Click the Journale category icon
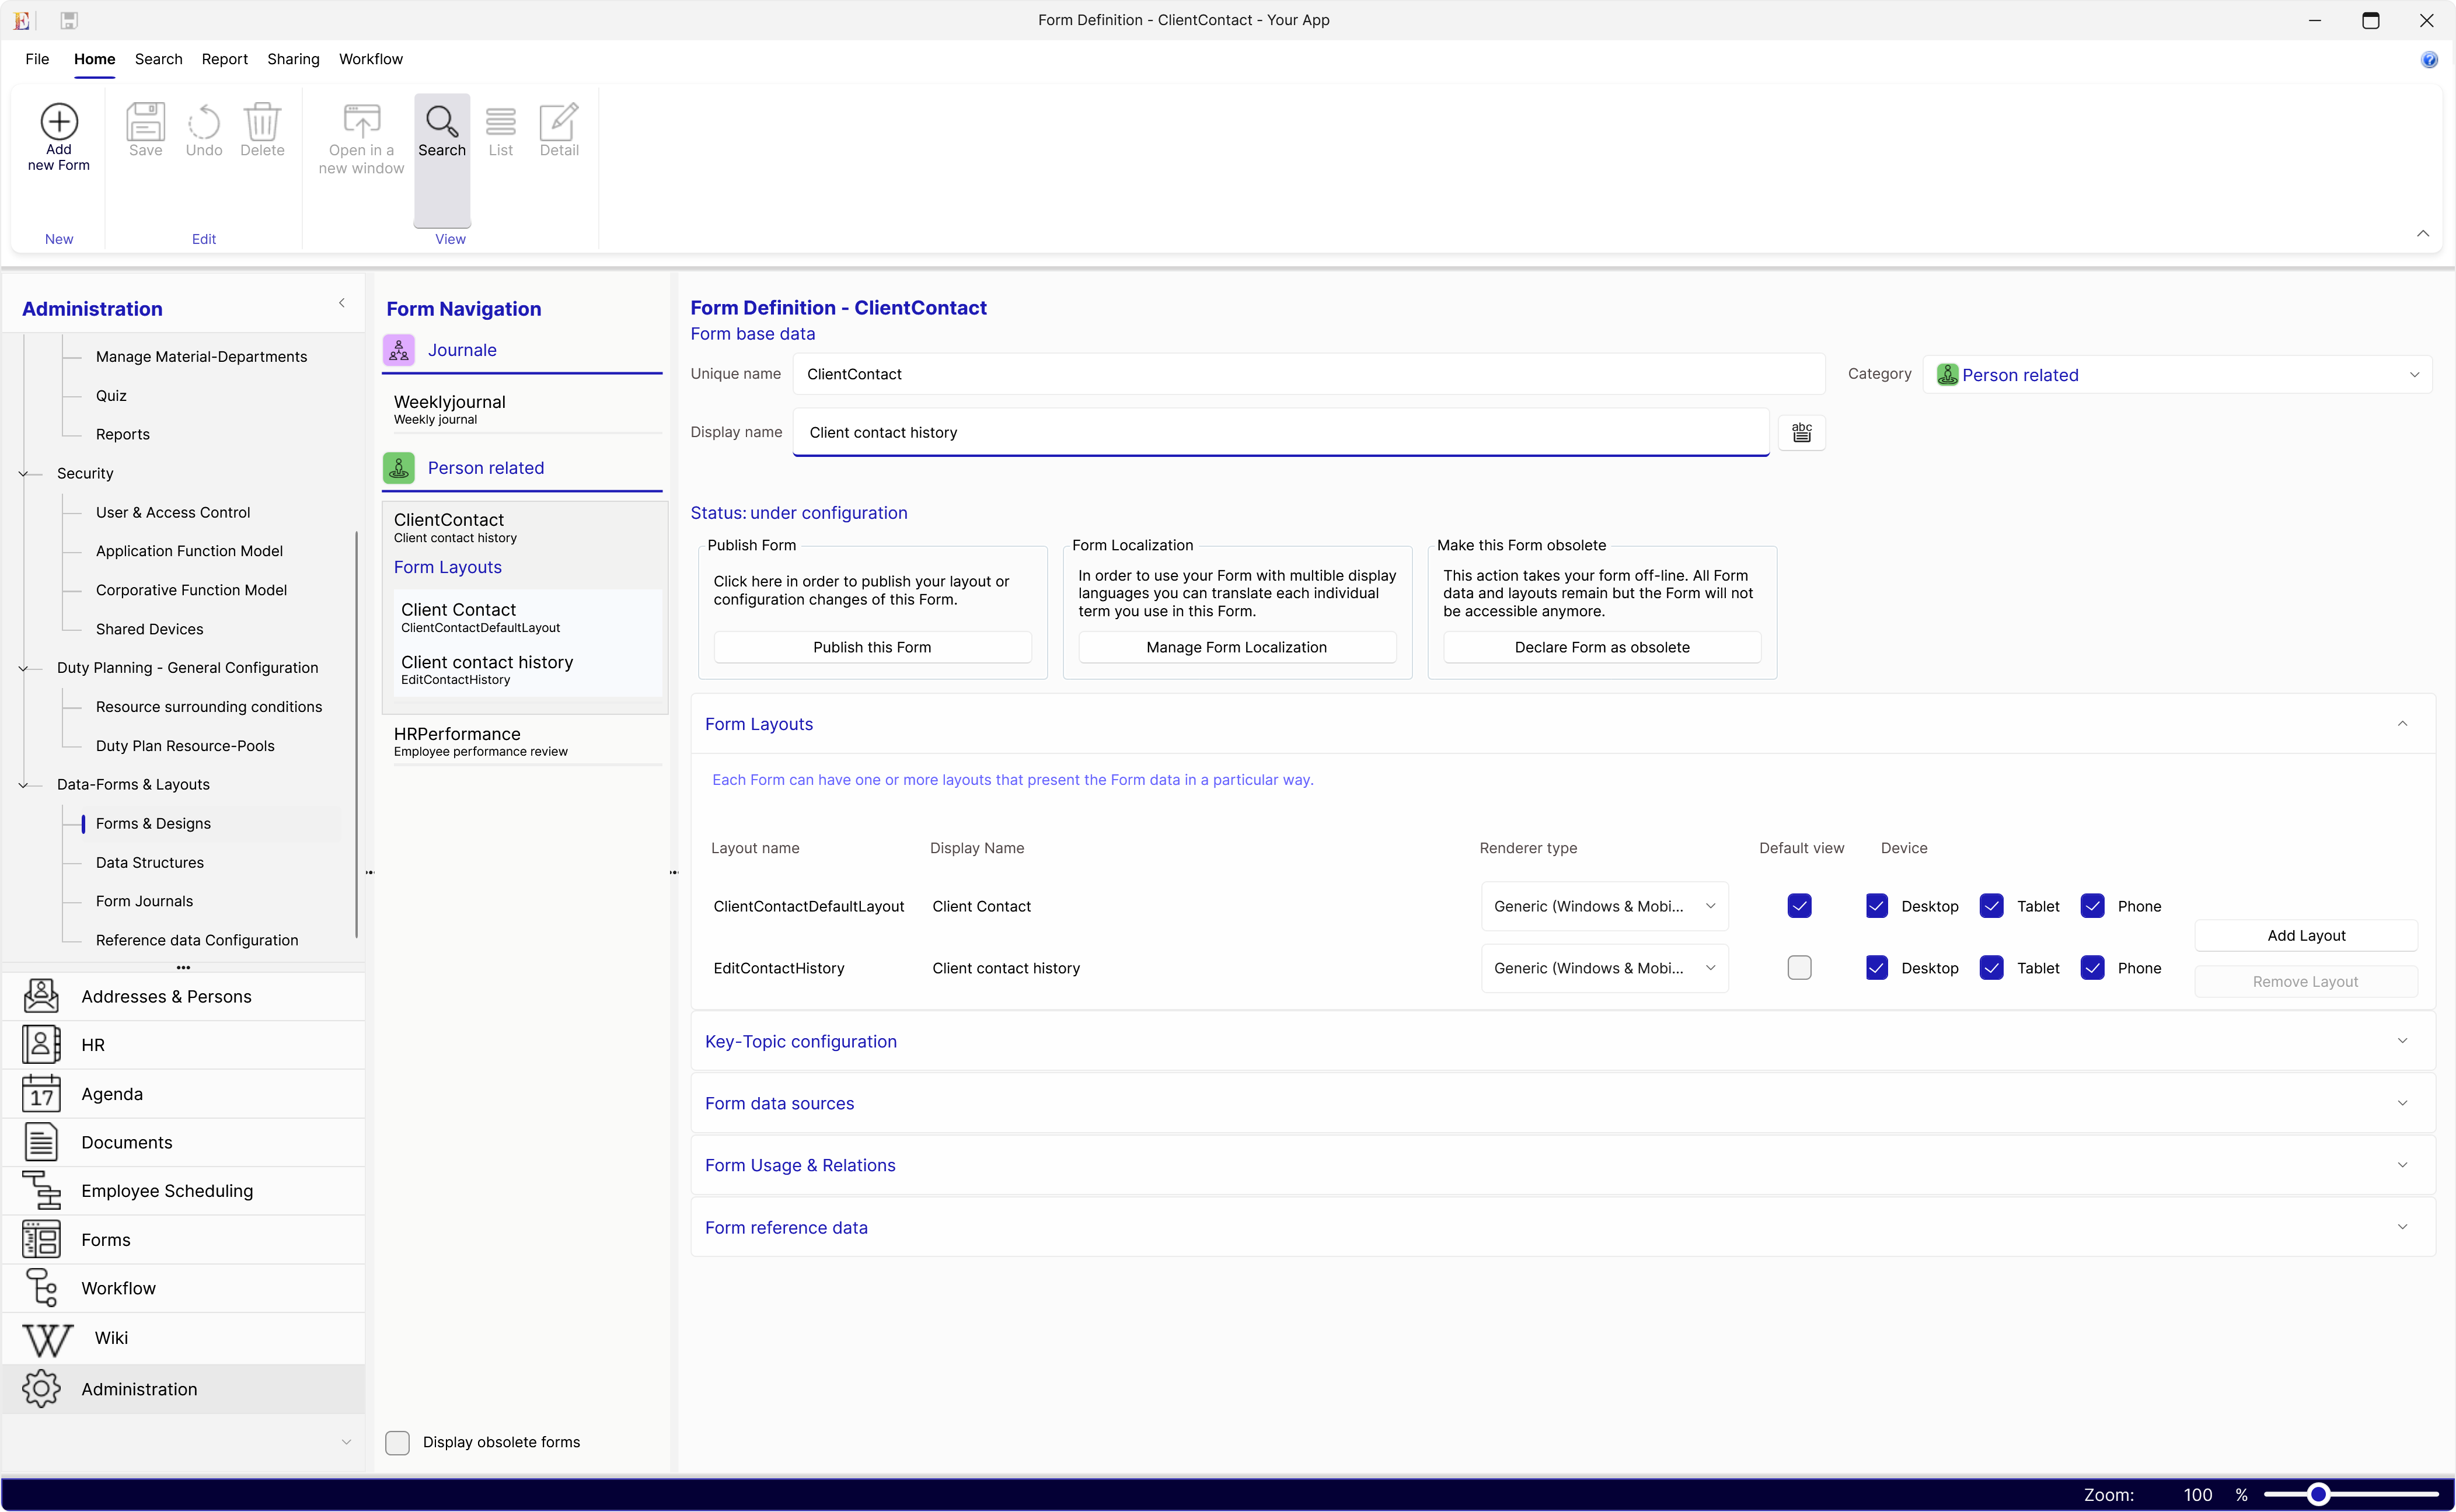Screen dimensions: 2456x1512 point(399,350)
